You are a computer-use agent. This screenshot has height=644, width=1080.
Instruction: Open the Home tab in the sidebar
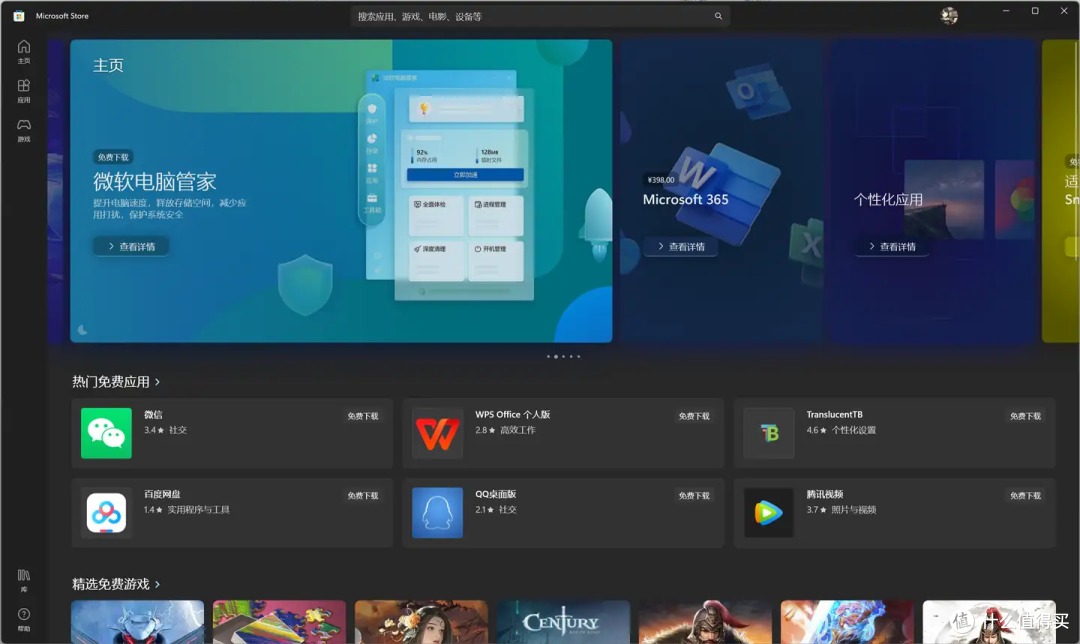coord(23,52)
